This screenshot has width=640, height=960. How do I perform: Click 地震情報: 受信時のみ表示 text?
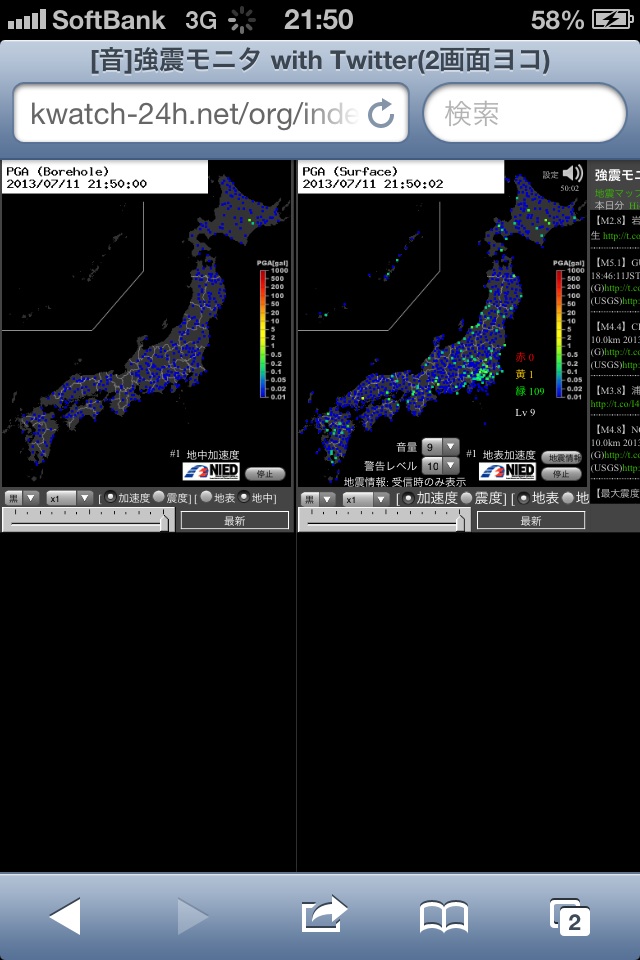coord(405,482)
